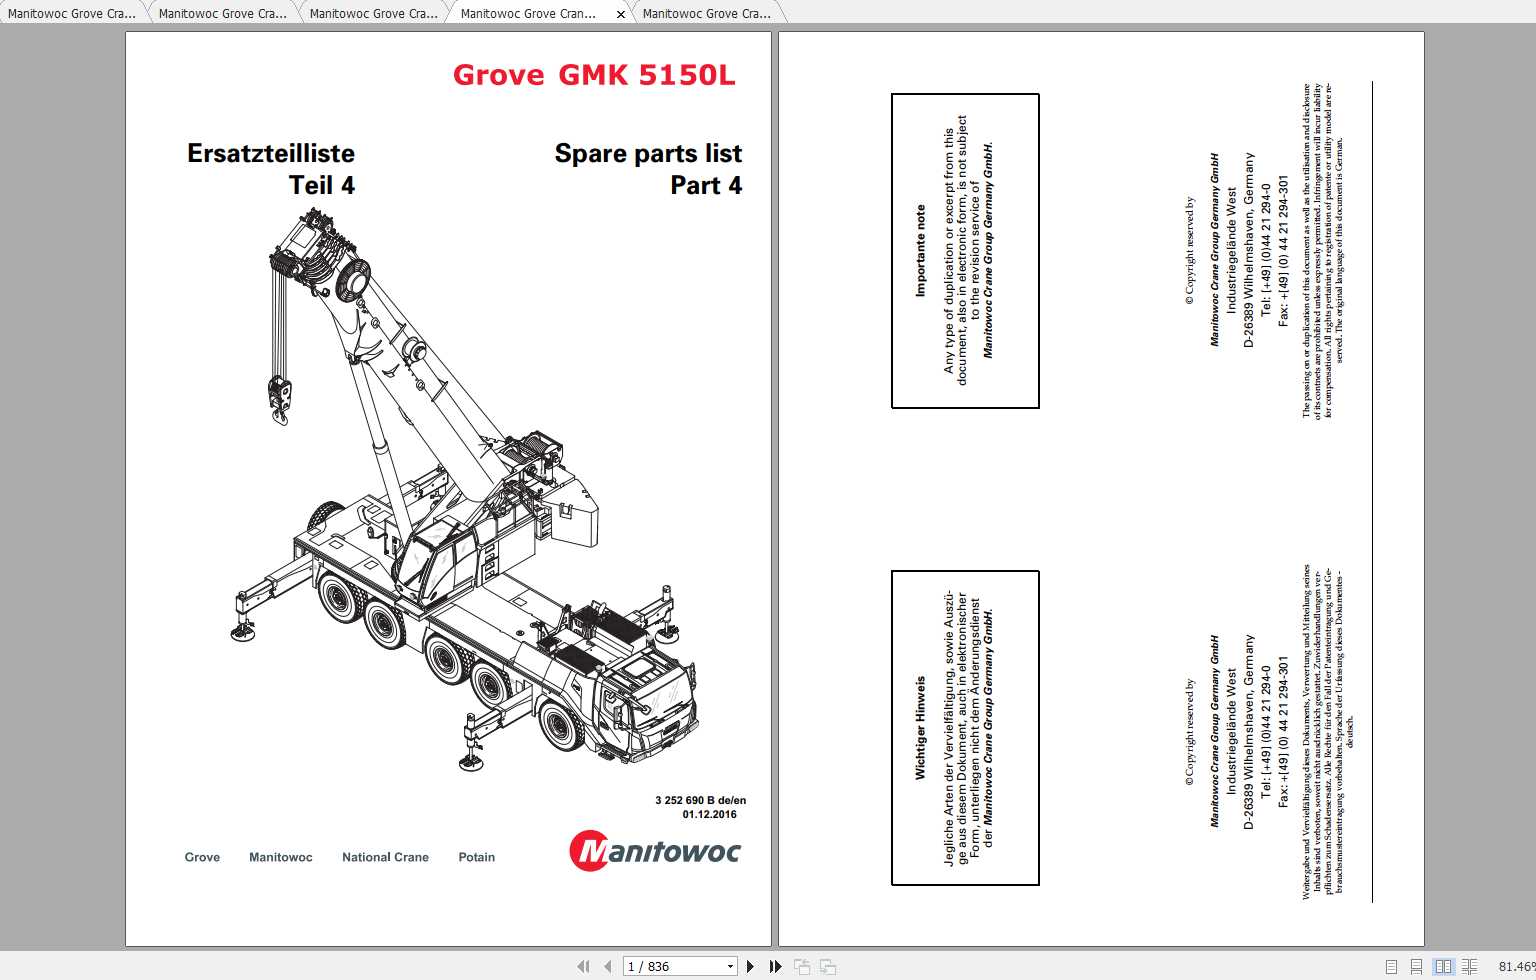This screenshot has width=1536, height=980.
Task: Open the page number dropdown
Action: coord(731,966)
